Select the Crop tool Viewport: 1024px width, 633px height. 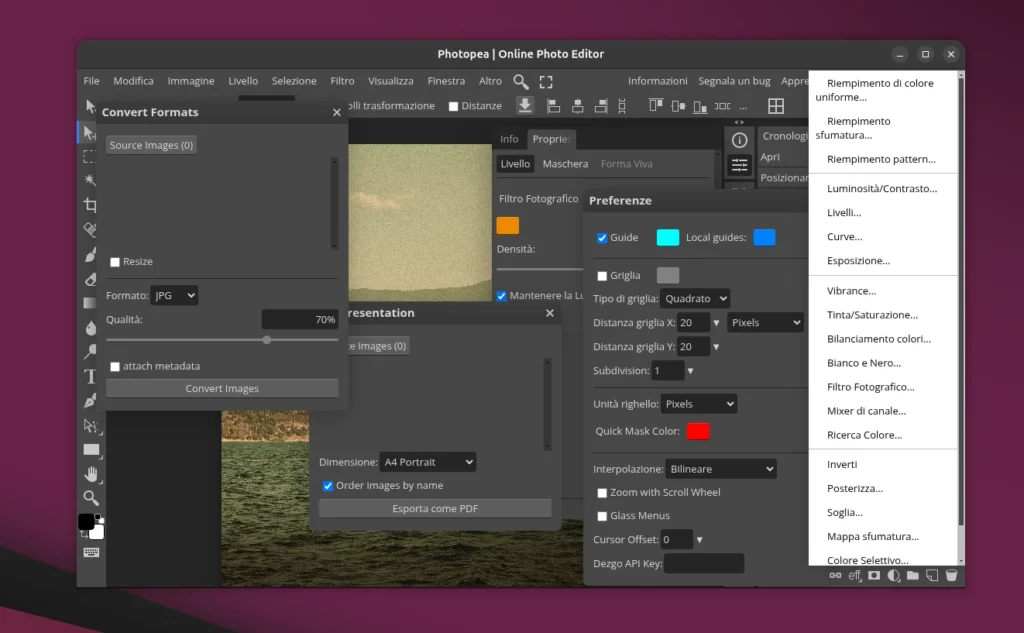[90, 205]
